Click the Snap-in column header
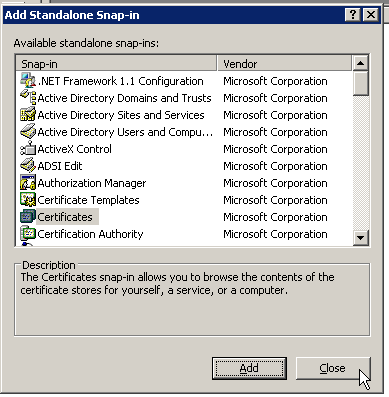389x397 pixels. [x=116, y=64]
